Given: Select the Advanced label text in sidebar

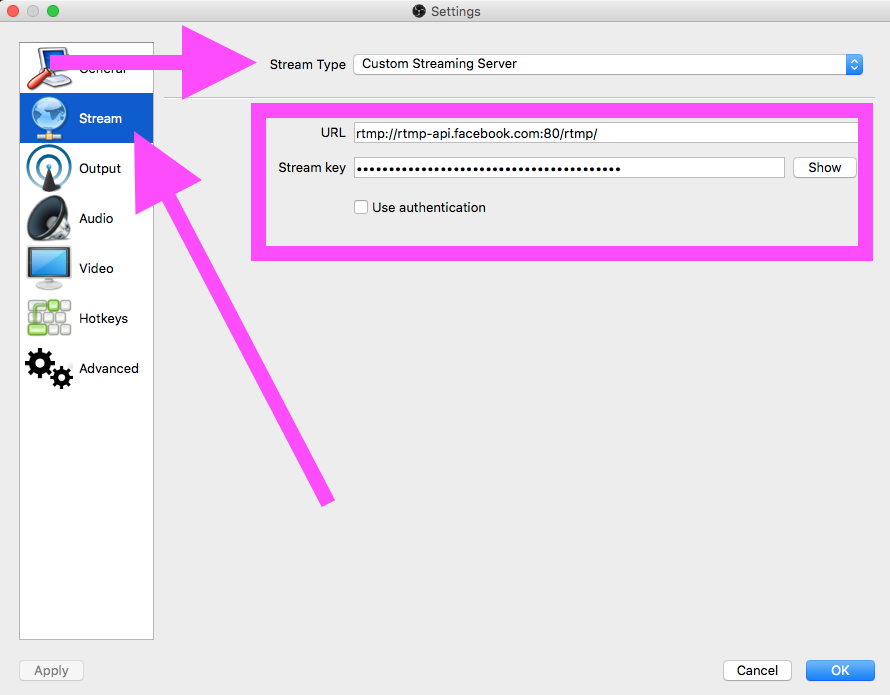Looking at the screenshot, I should 109,369.
